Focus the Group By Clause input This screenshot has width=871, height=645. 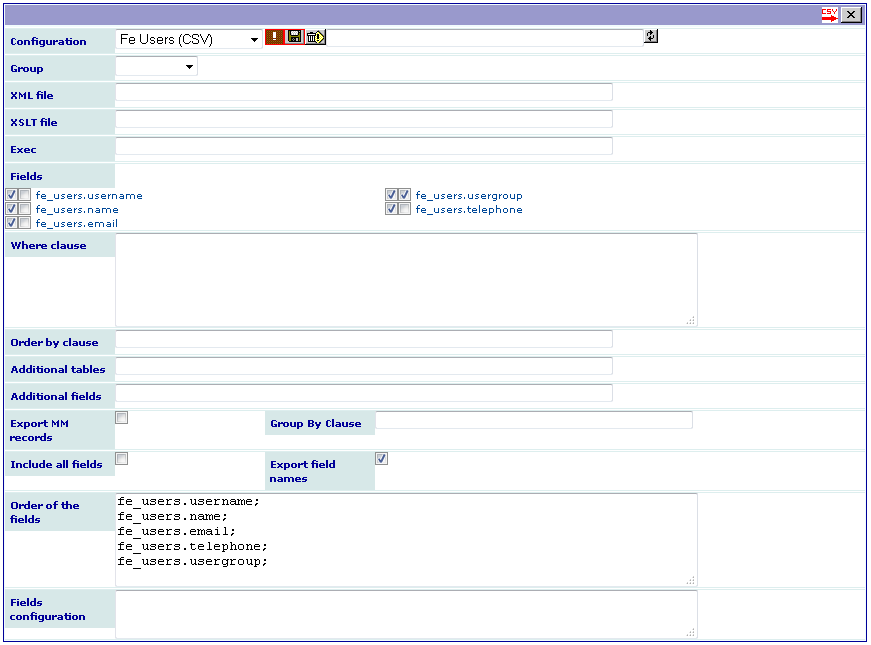pyautogui.click(x=534, y=420)
